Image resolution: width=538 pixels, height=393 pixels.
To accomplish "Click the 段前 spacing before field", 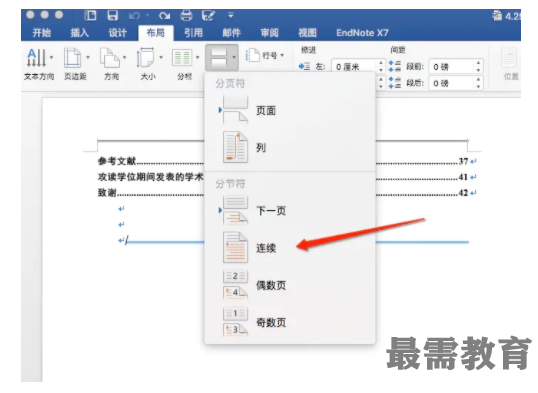I will tap(452, 67).
